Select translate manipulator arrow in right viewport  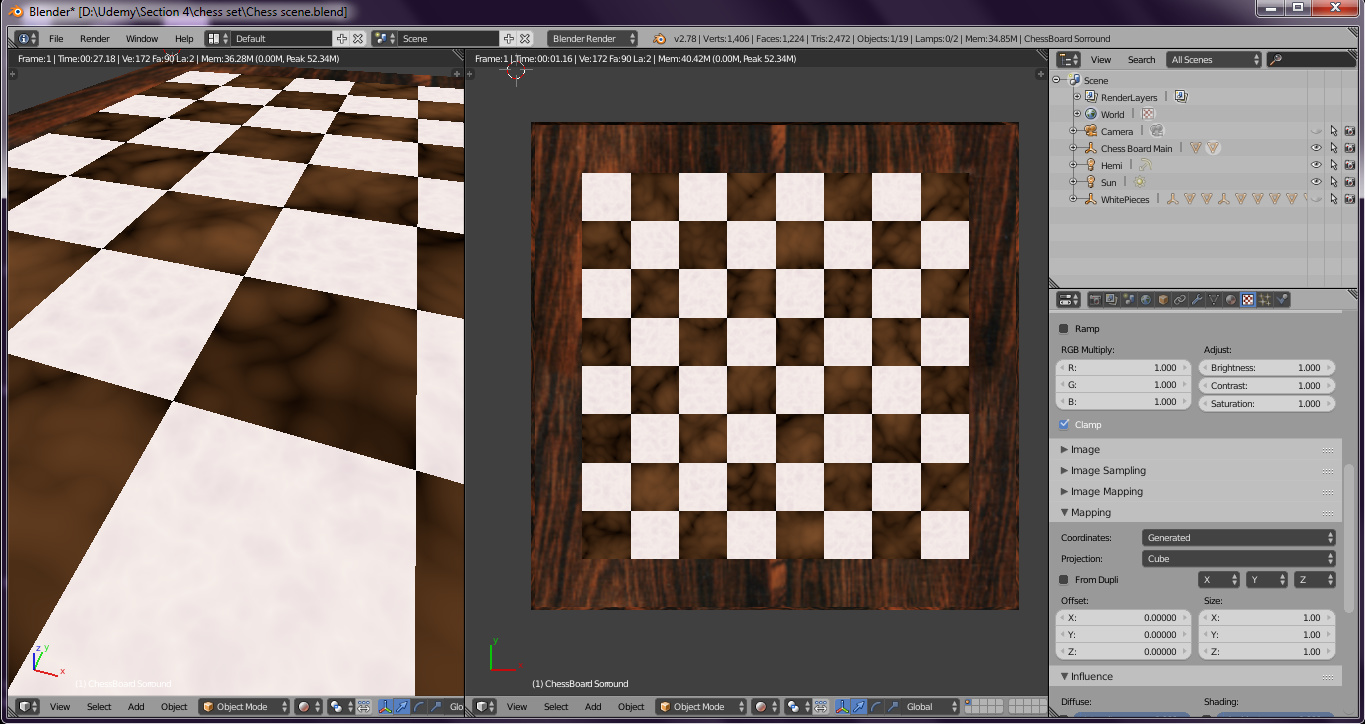[x=858, y=706]
